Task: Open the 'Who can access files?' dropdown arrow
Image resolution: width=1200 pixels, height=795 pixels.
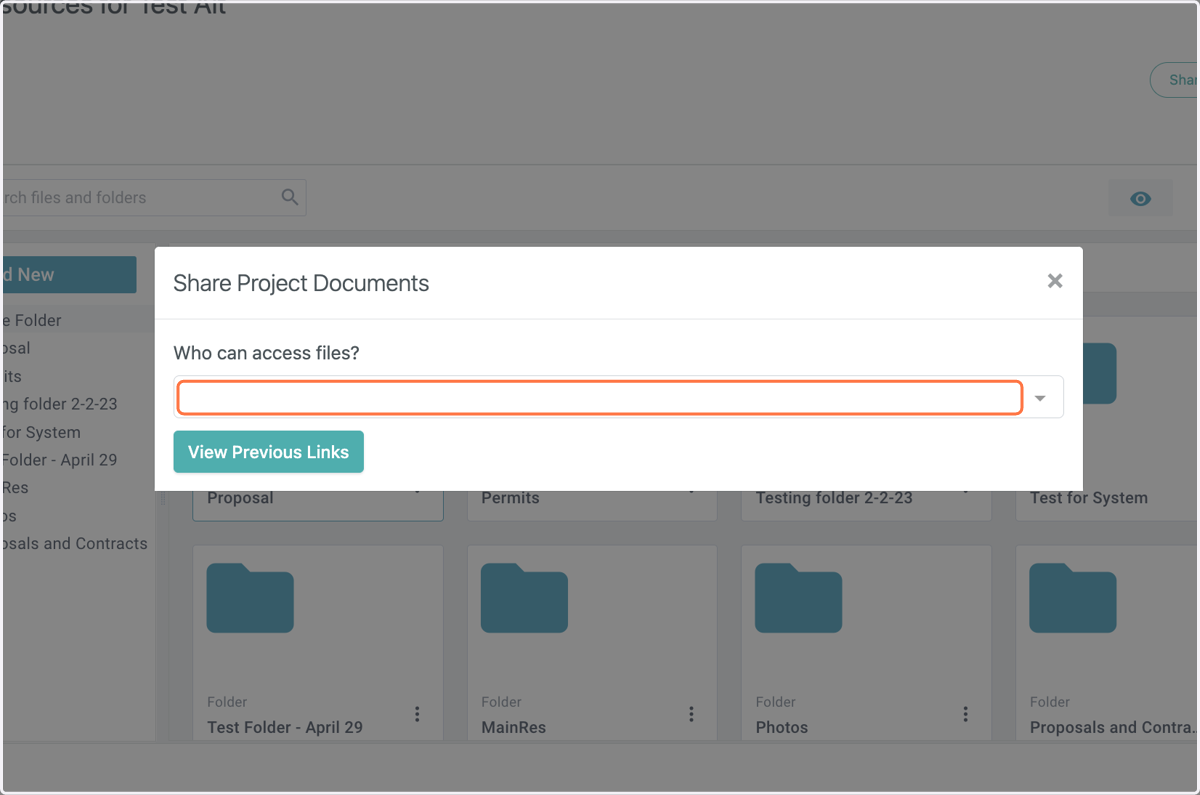Action: pos(1040,398)
